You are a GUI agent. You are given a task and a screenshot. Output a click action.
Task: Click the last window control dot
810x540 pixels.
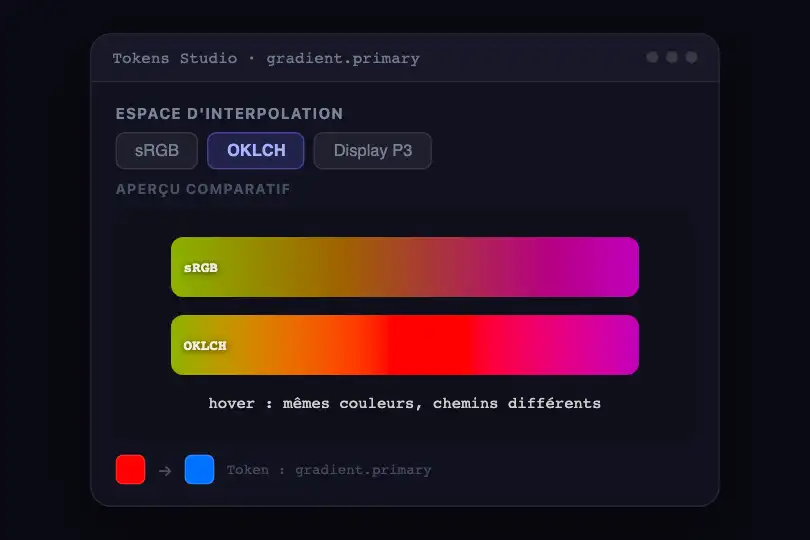(691, 57)
